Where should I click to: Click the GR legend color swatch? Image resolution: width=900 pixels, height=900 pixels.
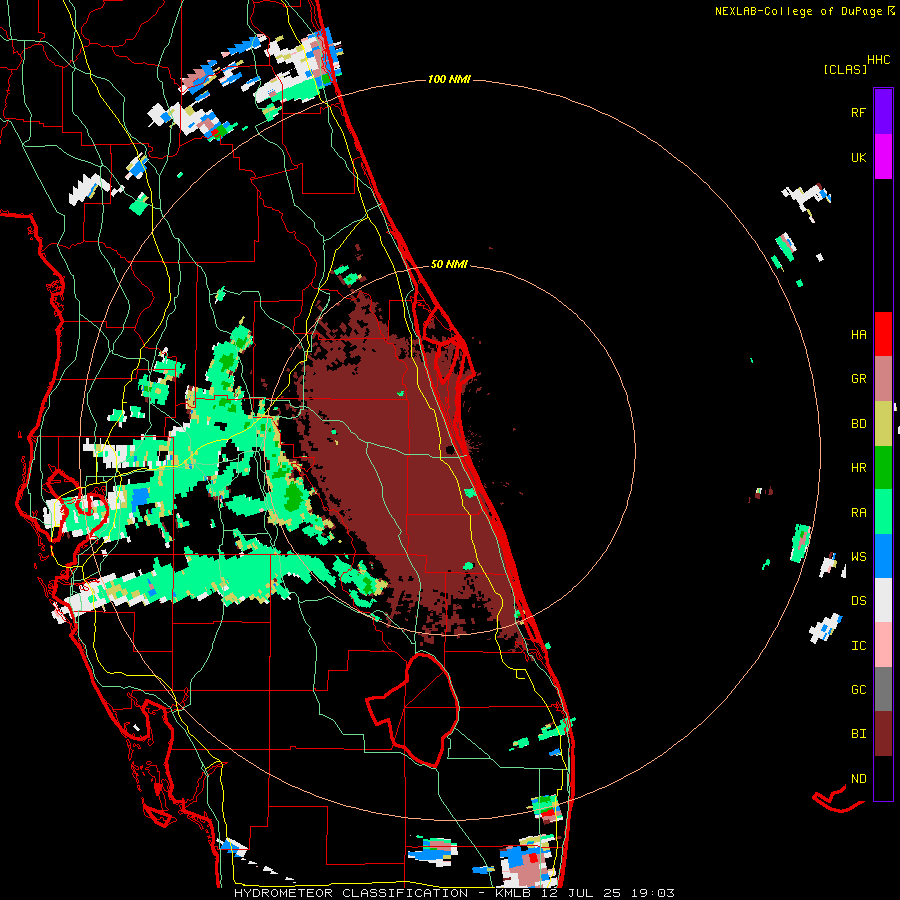pyautogui.click(x=883, y=378)
